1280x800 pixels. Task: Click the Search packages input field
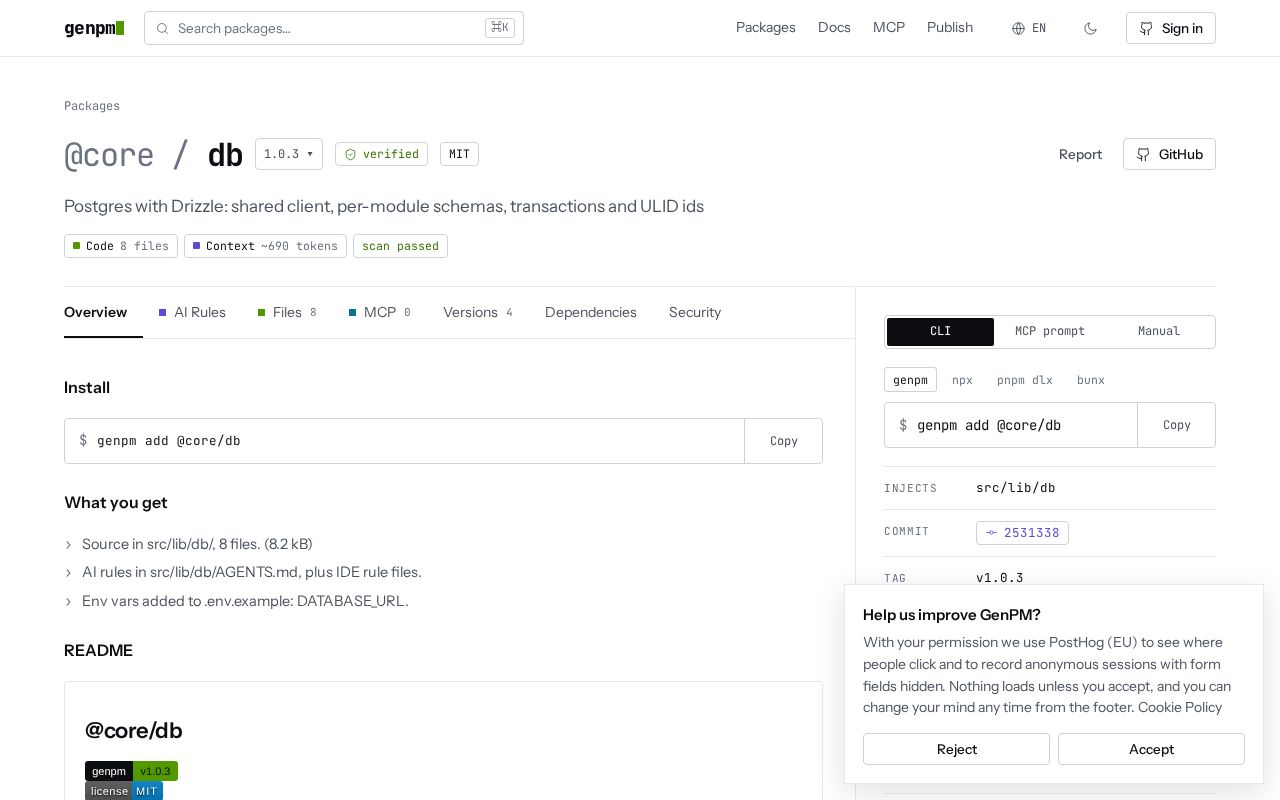tap(334, 28)
